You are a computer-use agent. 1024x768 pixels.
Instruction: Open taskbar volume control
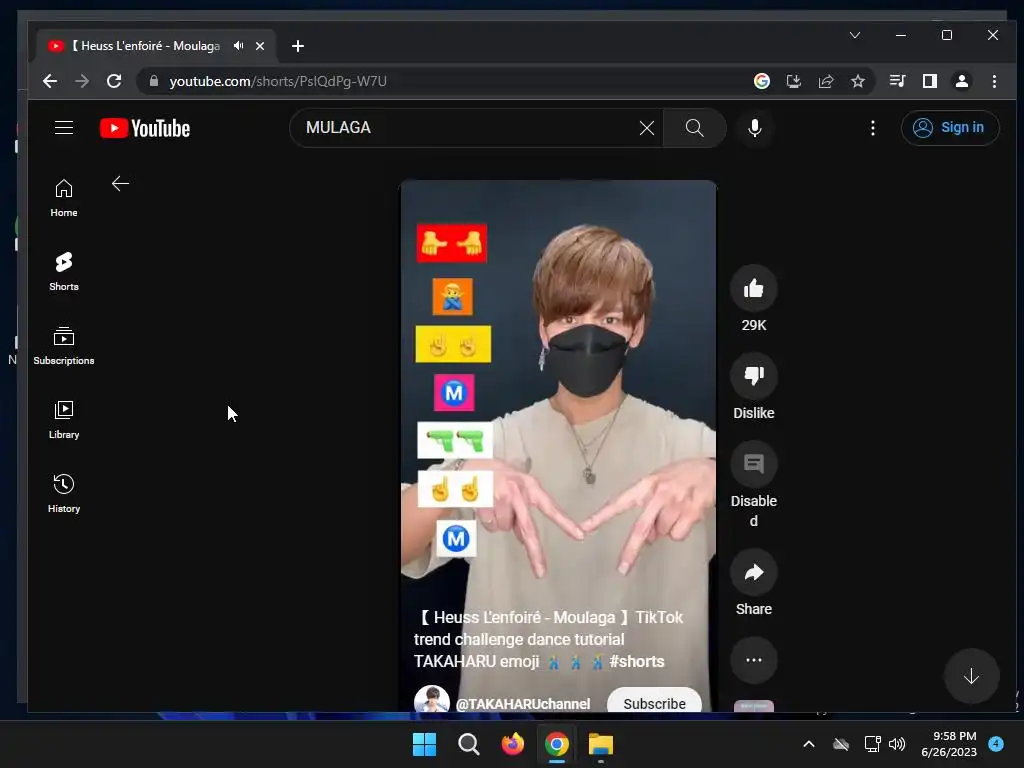pyautogui.click(x=897, y=744)
